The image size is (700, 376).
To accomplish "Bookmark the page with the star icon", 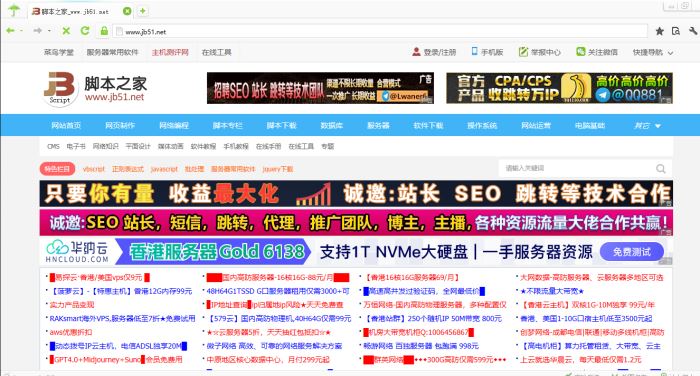I will [659, 31].
